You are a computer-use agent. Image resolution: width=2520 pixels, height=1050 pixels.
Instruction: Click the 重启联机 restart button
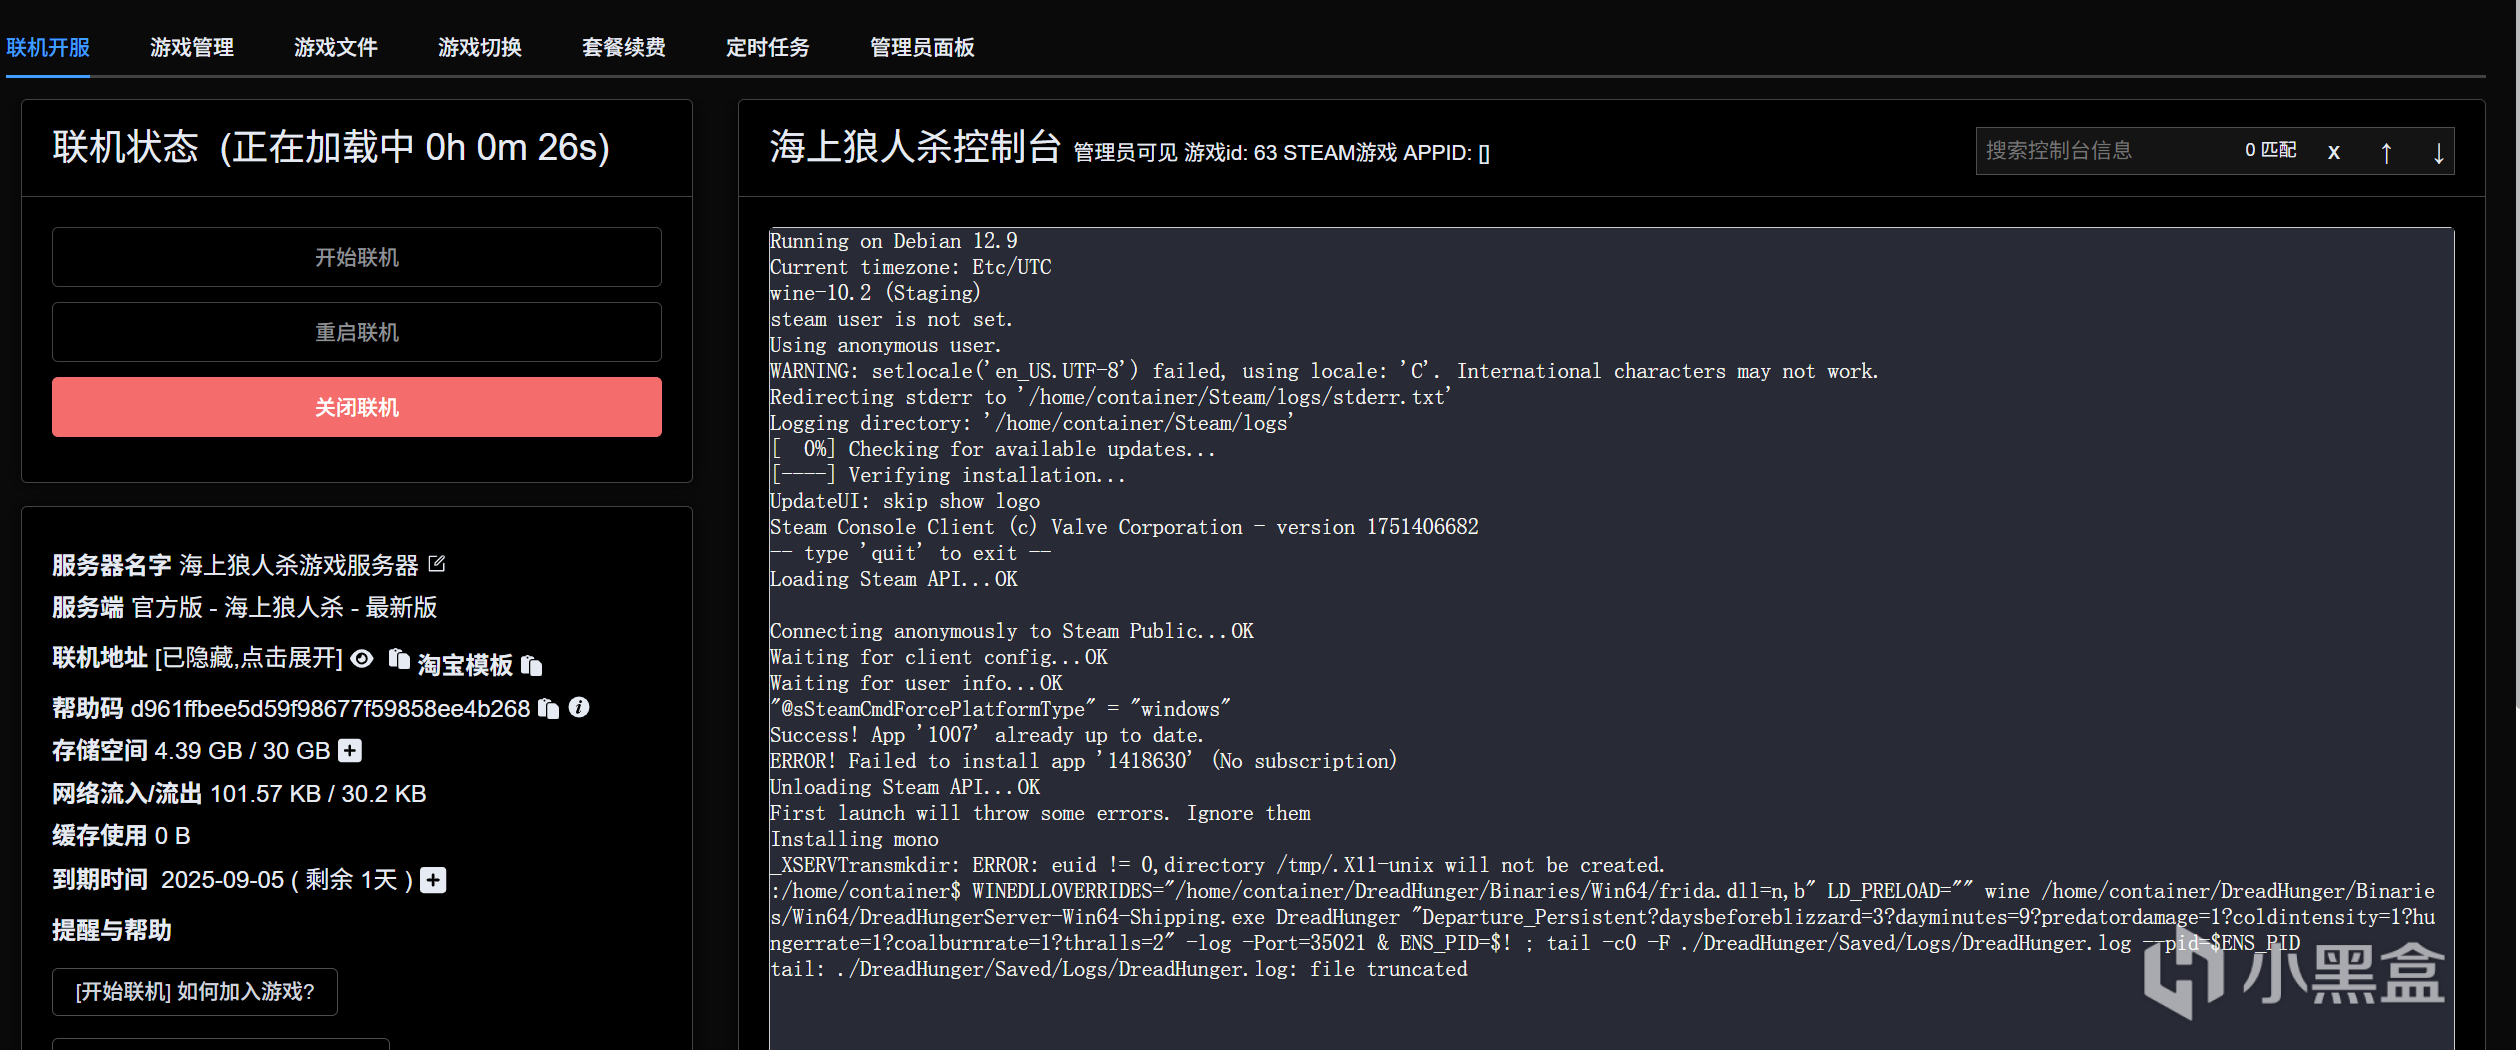357,332
